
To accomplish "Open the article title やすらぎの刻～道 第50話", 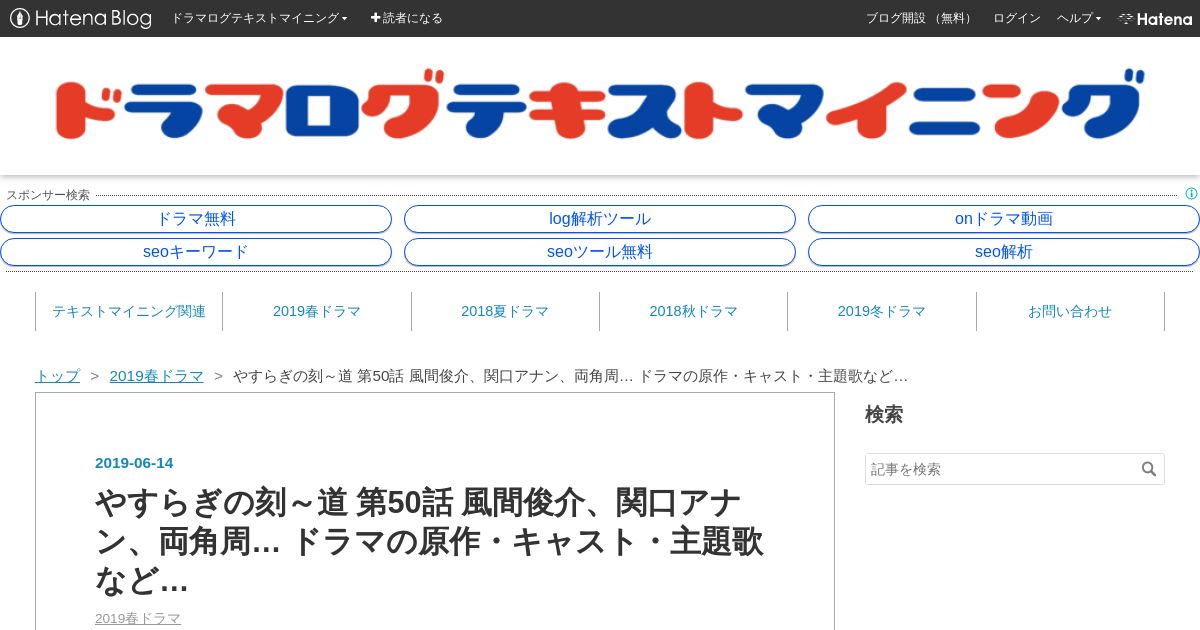I will click(429, 541).
